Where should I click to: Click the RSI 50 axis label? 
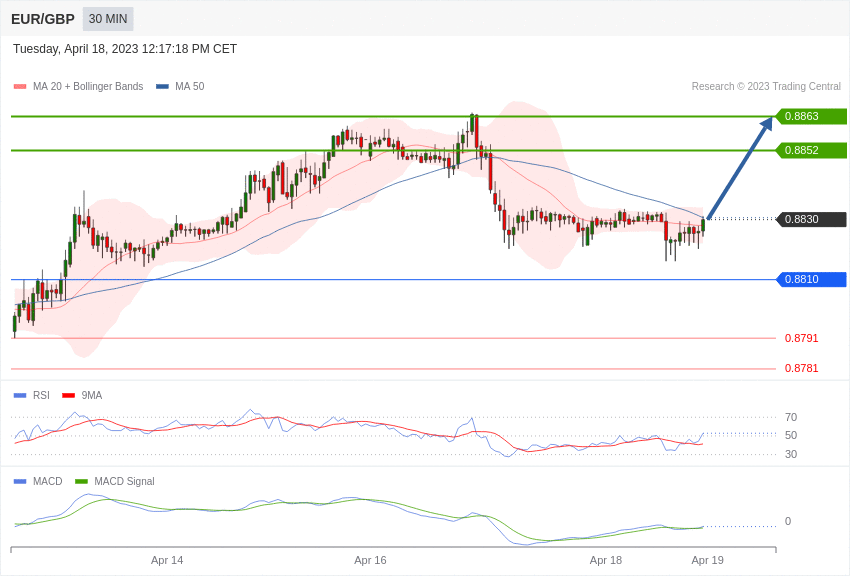(x=791, y=435)
